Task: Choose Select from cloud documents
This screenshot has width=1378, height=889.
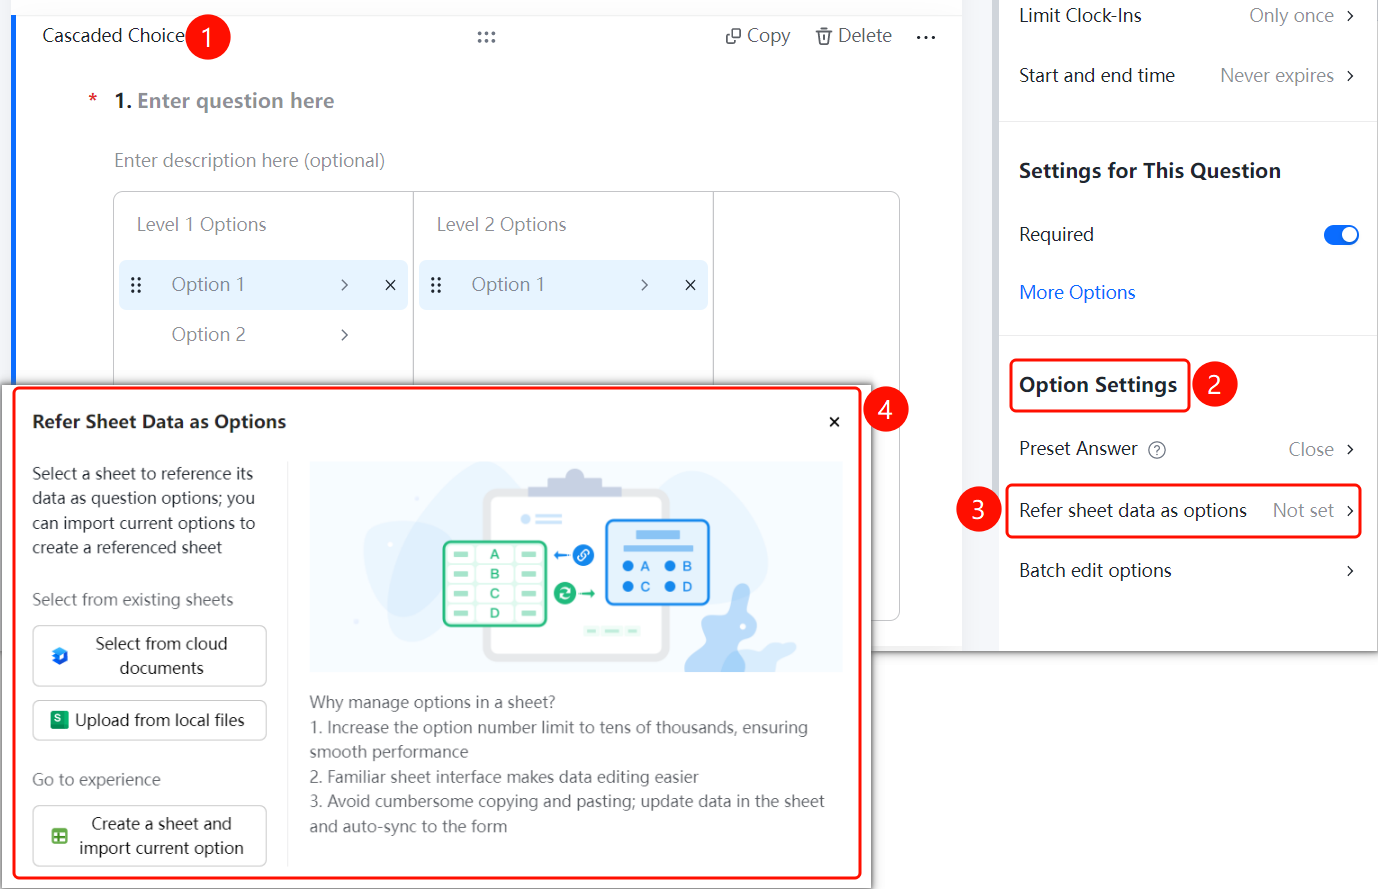Action: point(149,656)
